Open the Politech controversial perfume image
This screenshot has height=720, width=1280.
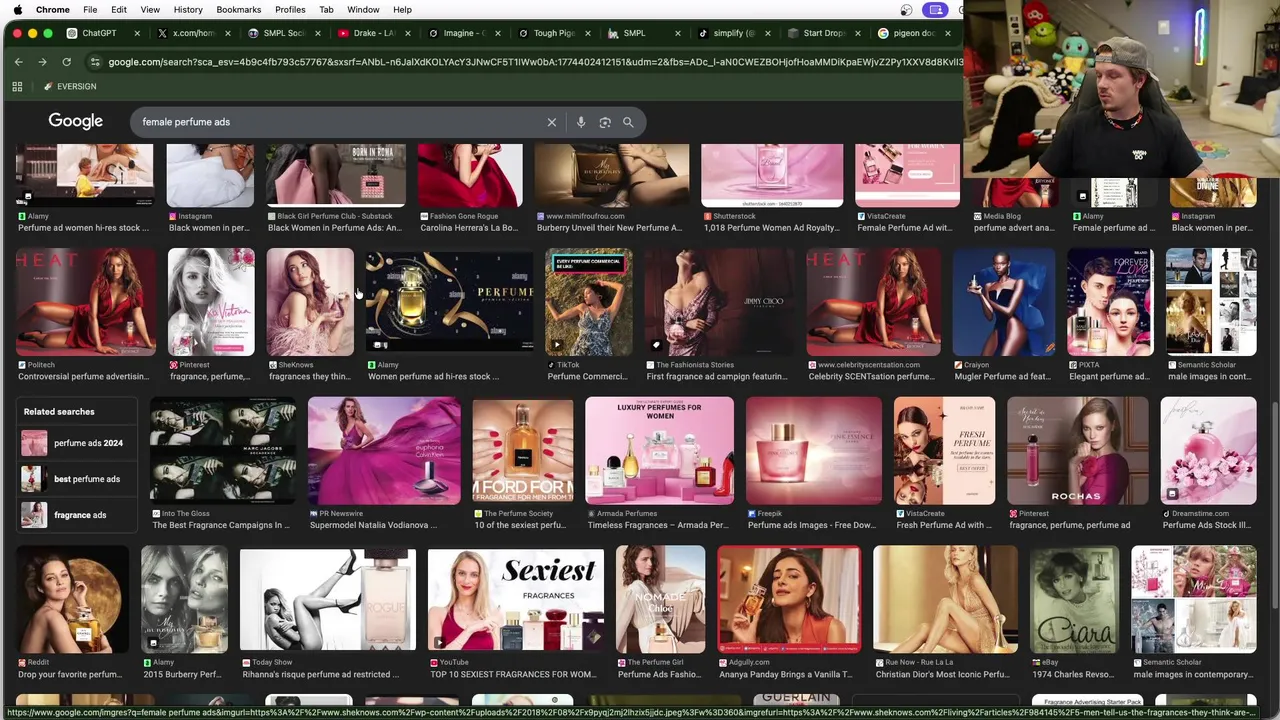point(86,302)
